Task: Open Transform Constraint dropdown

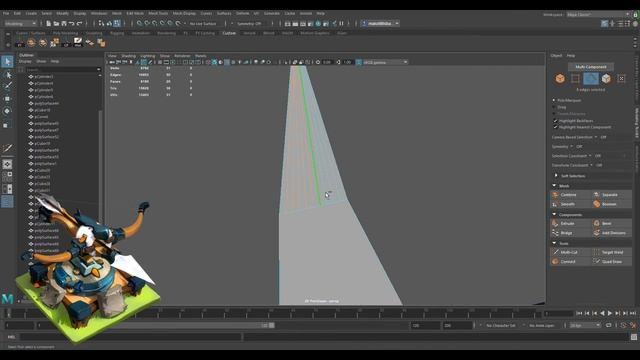Action: pos(572,165)
